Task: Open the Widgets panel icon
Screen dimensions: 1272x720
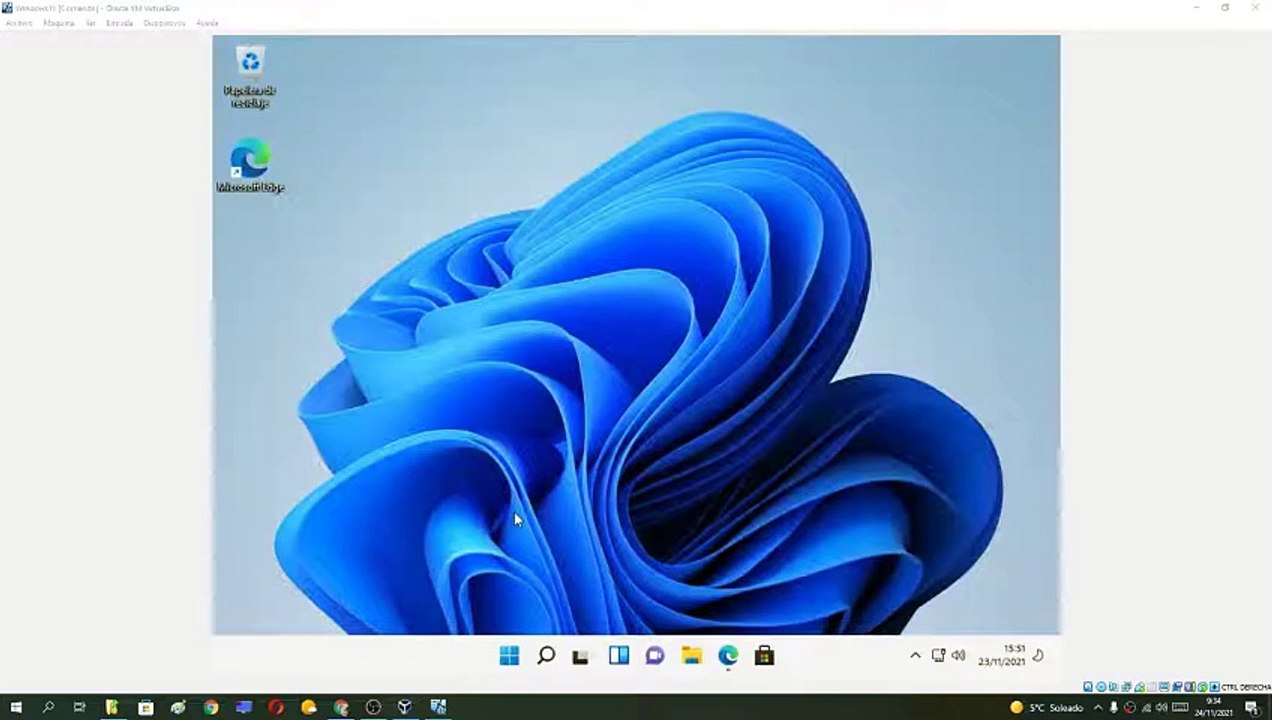Action: 618,656
